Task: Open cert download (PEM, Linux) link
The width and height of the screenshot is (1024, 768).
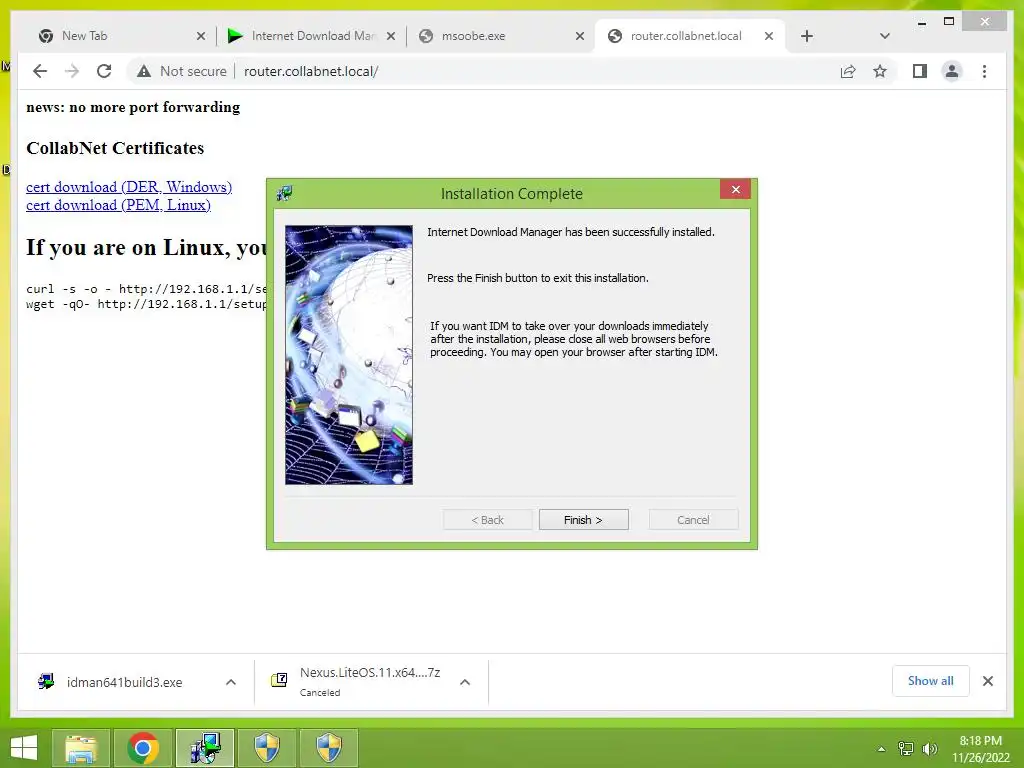Action: pyautogui.click(x=118, y=205)
